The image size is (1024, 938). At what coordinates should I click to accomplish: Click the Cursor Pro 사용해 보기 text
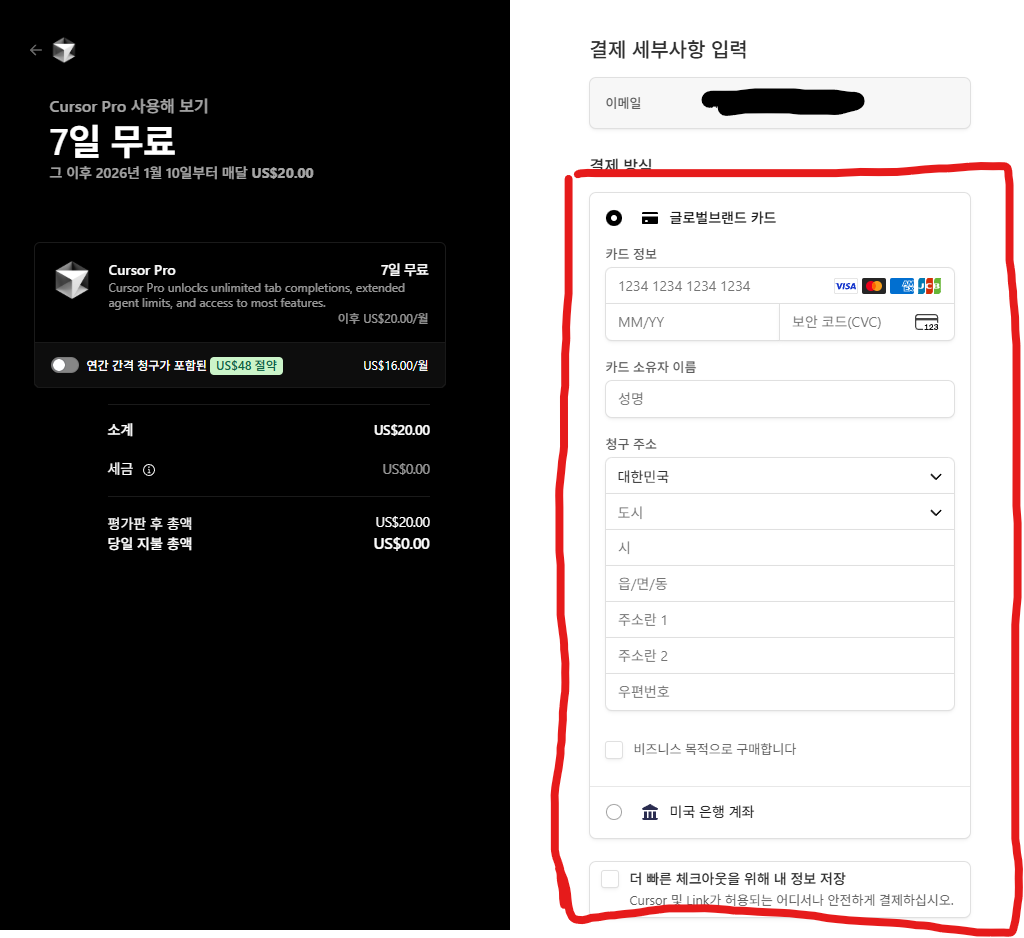[x=129, y=106]
